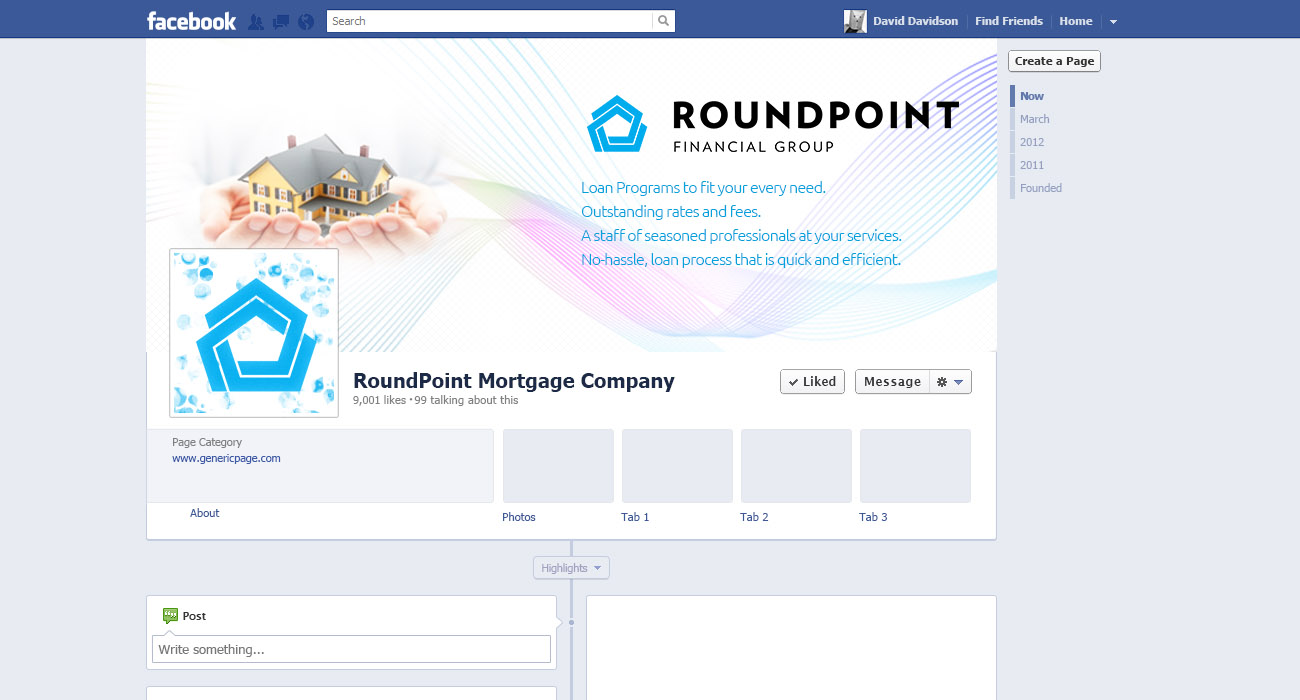Open the notifications globe icon
Viewport: 1300px width, 700px height.
306,21
